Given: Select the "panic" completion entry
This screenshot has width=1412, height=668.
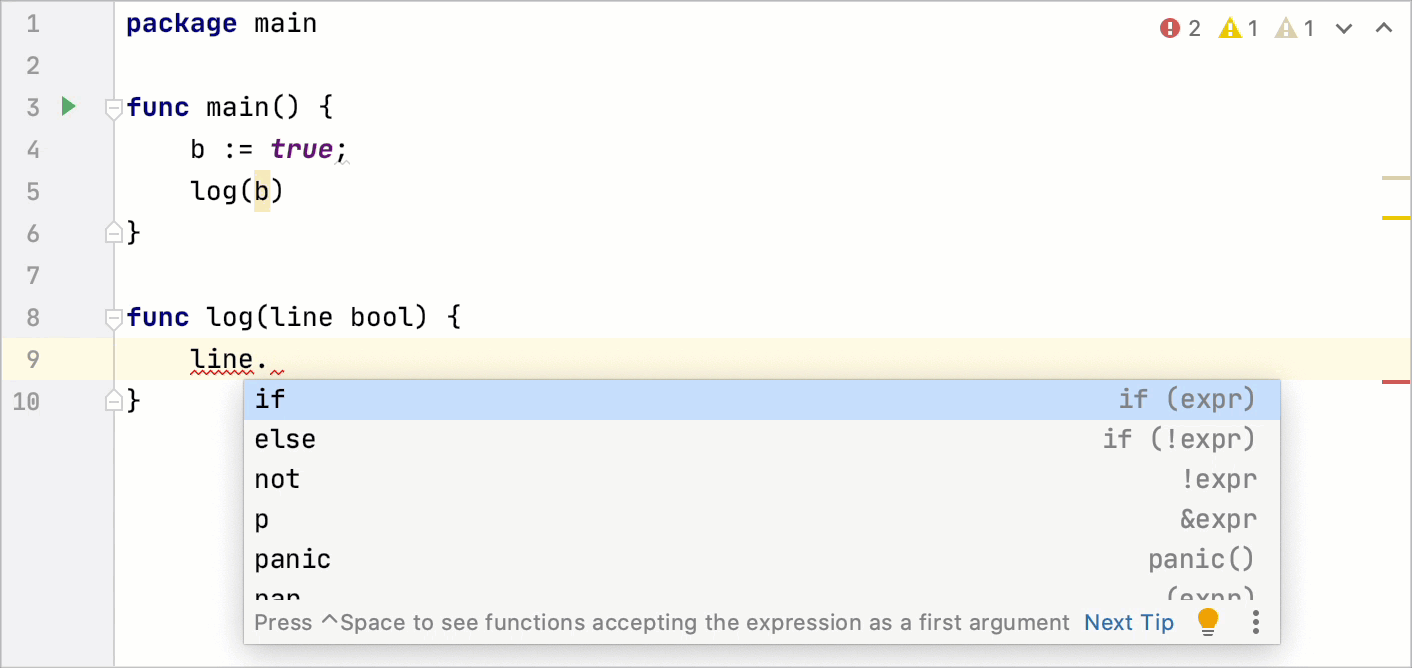Looking at the screenshot, I should coord(400,558).
